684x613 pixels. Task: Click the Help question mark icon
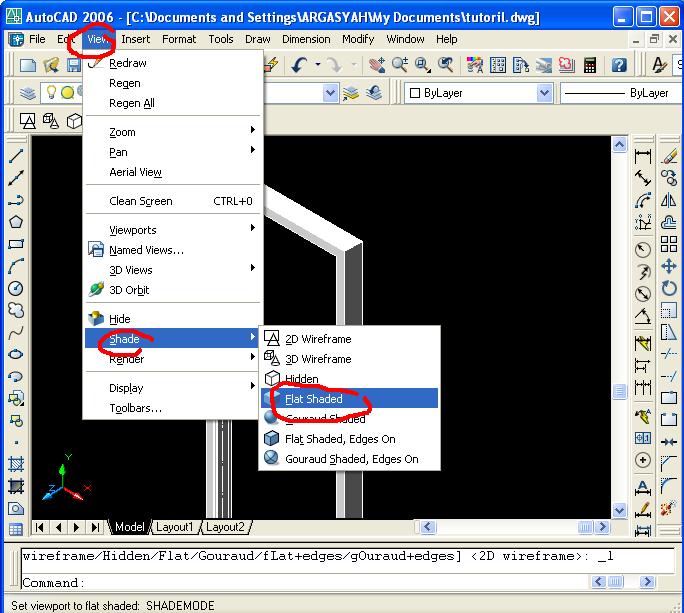point(619,65)
